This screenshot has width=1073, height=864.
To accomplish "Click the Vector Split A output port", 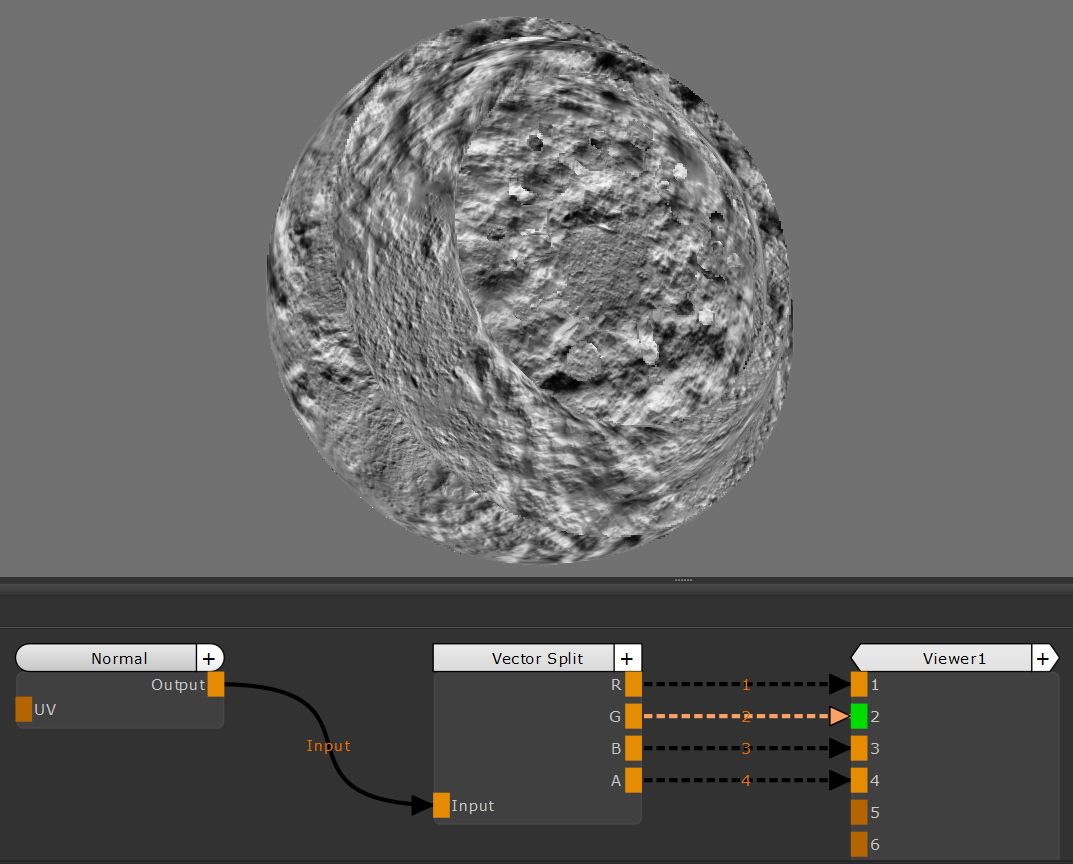I will coord(633,780).
